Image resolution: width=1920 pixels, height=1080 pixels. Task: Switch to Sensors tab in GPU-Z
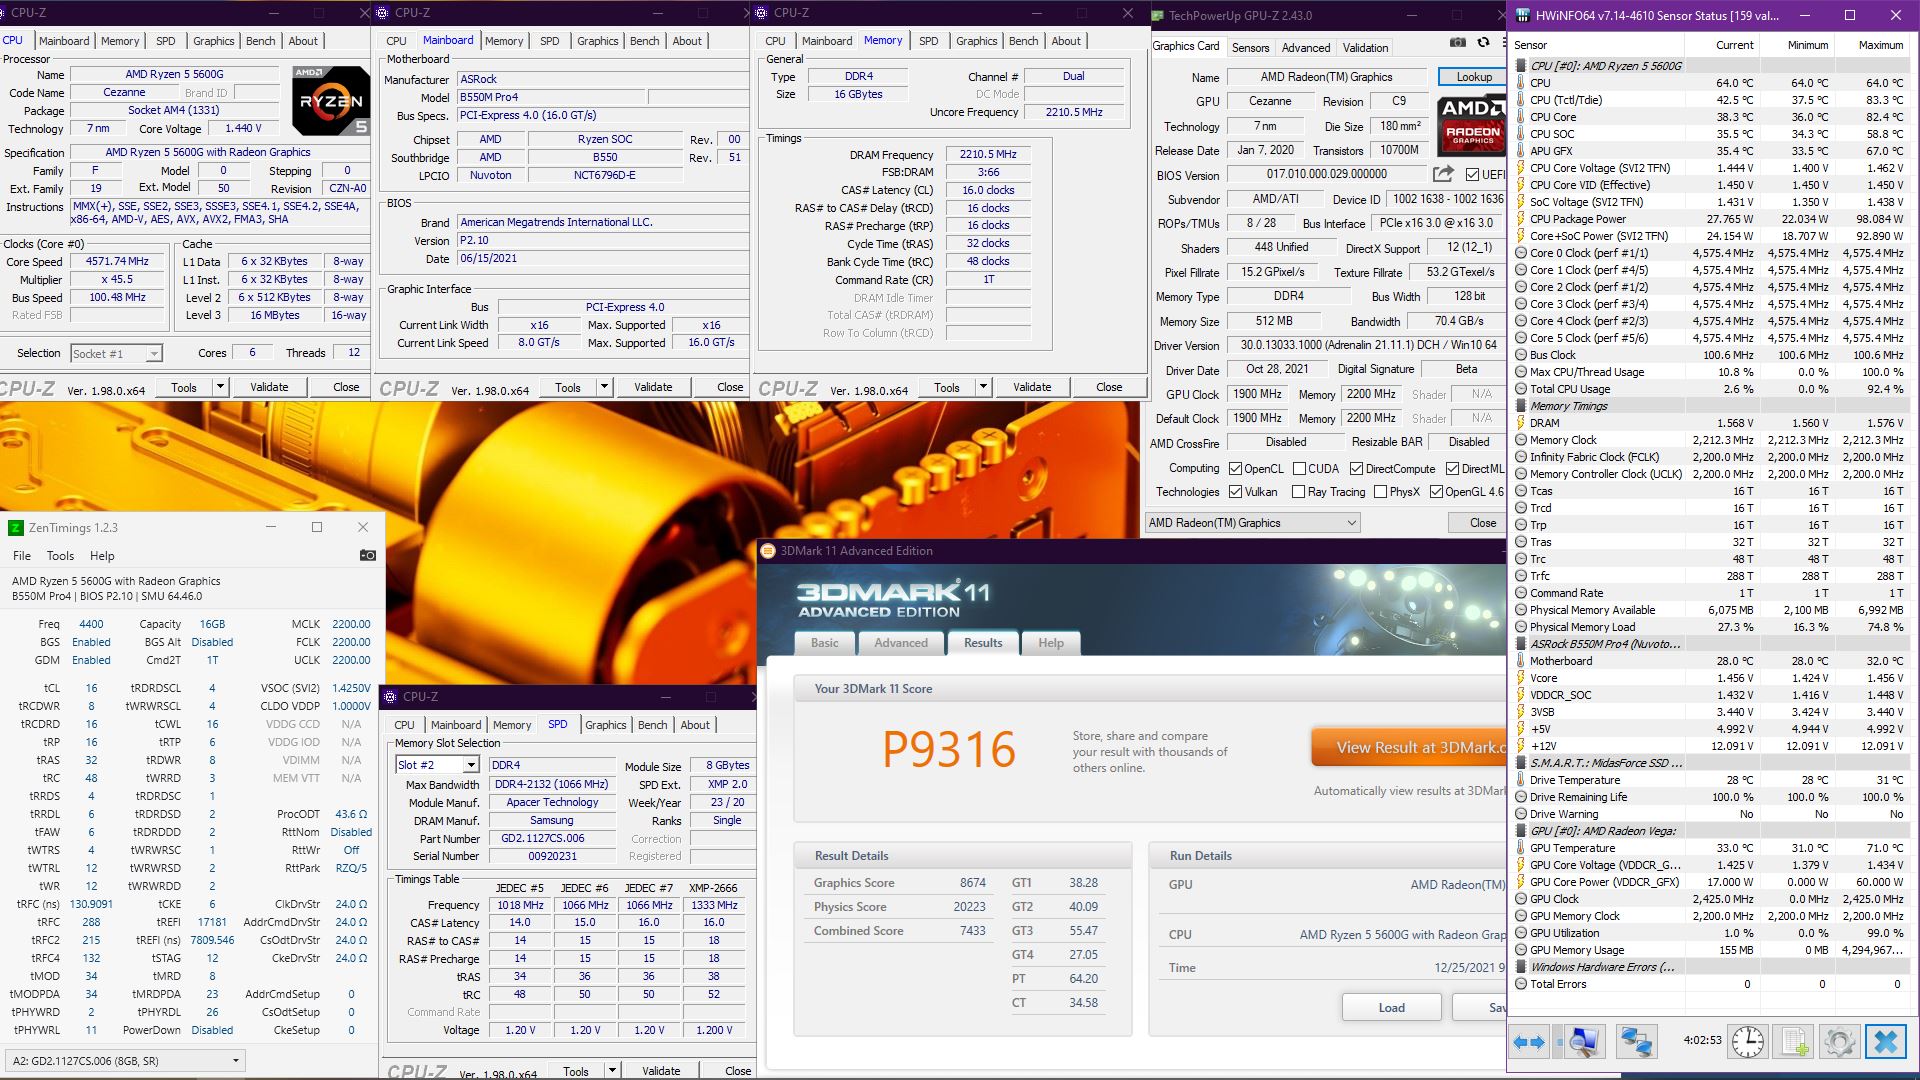tap(1250, 47)
